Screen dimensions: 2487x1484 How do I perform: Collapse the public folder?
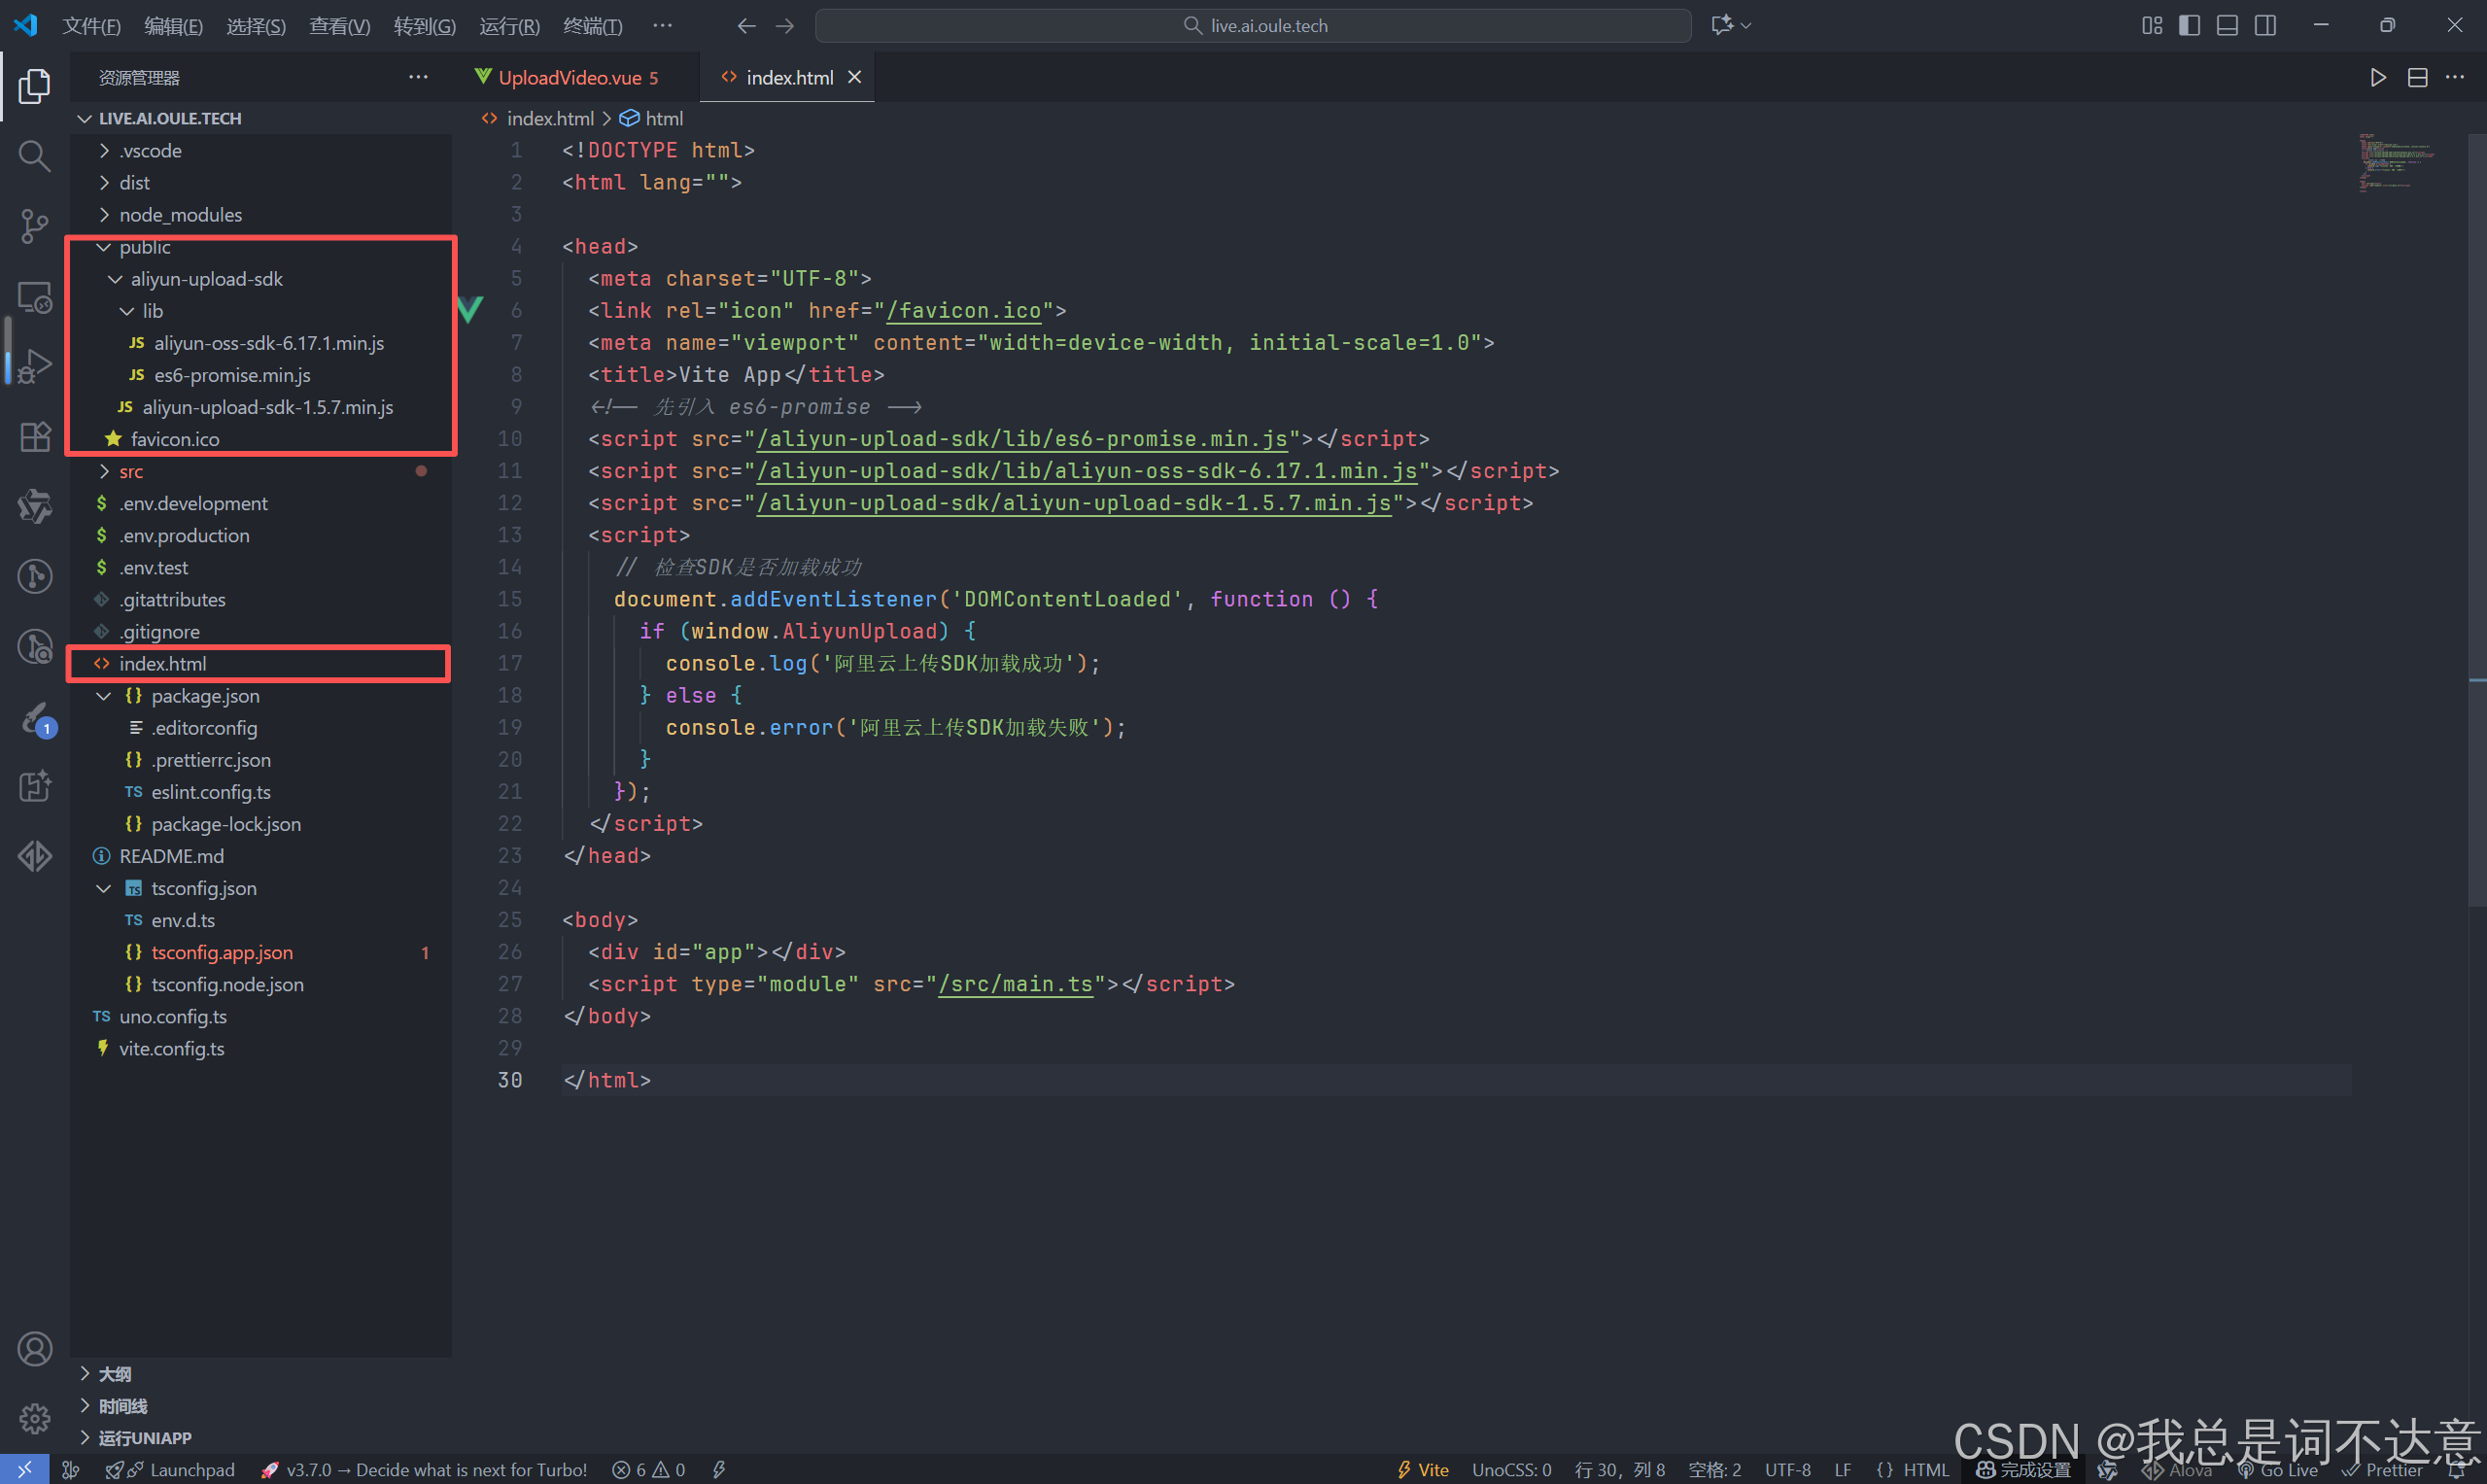(x=144, y=247)
